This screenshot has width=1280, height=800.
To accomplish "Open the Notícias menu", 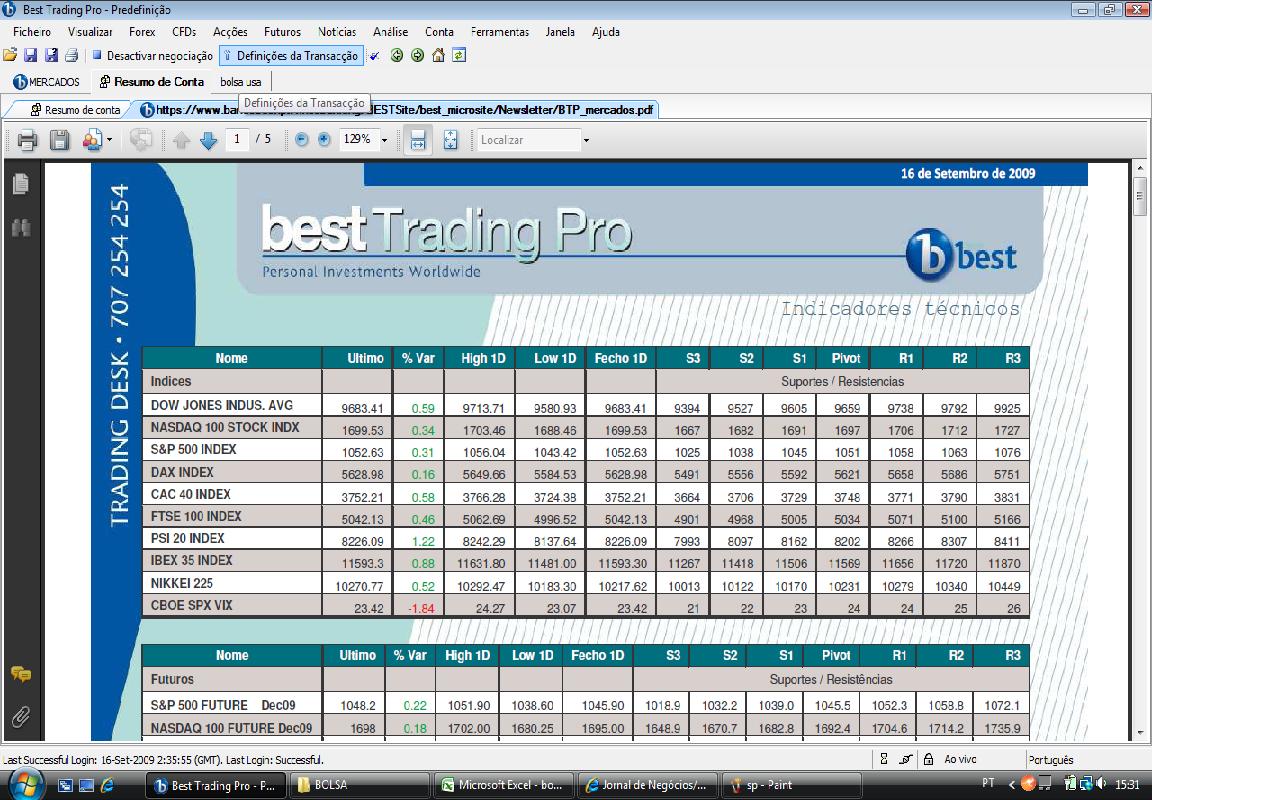I will [x=337, y=32].
